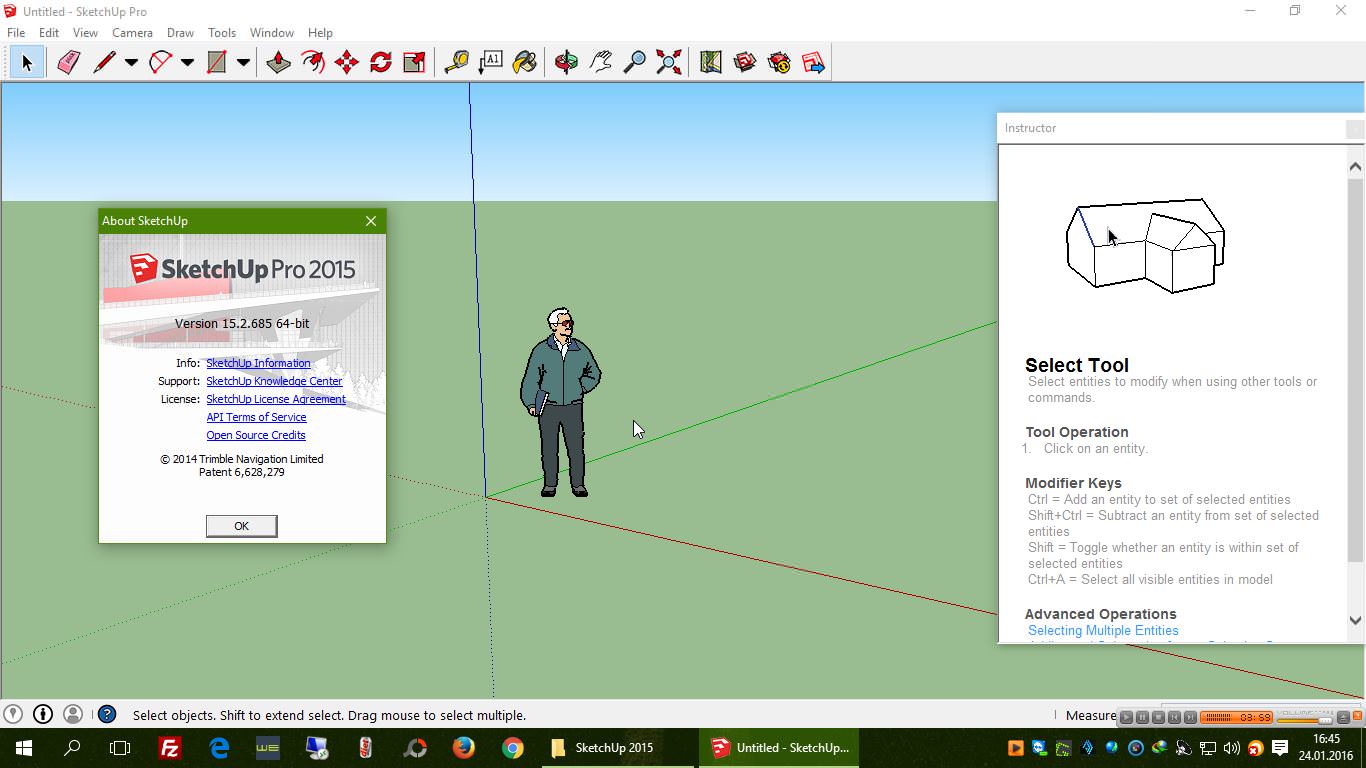Close the Instructor panel

coord(1355,129)
